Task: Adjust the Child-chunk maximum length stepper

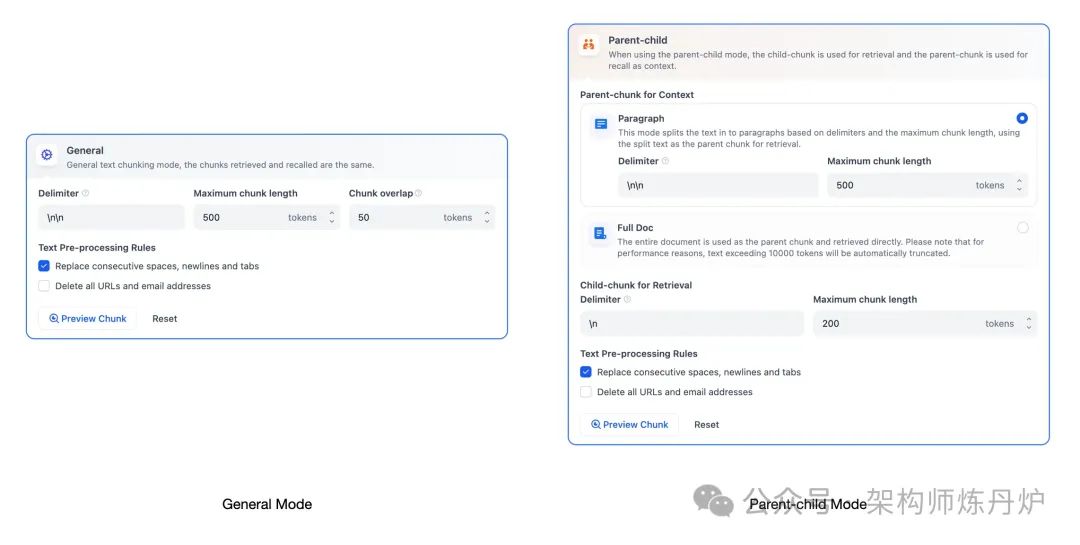Action: 1029,324
